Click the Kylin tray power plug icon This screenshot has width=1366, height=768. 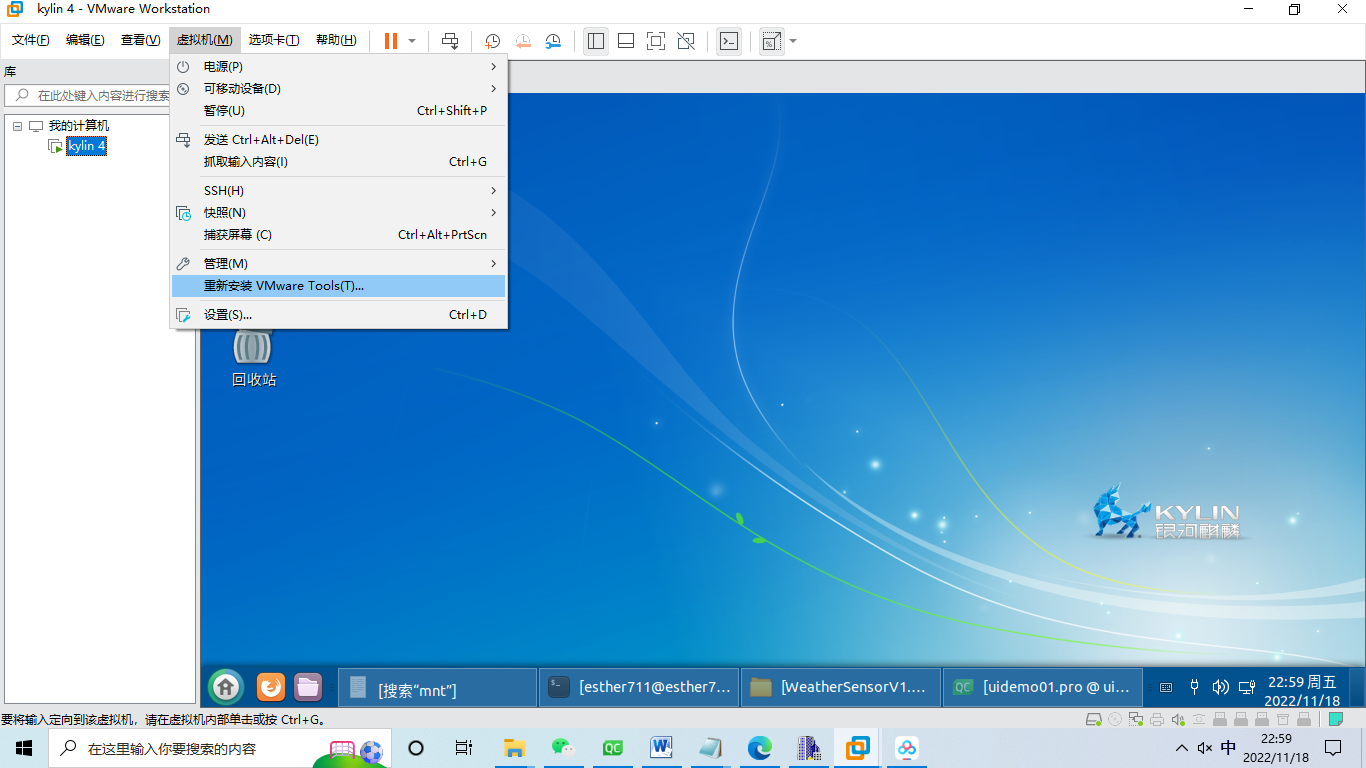click(x=1194, y=688)
